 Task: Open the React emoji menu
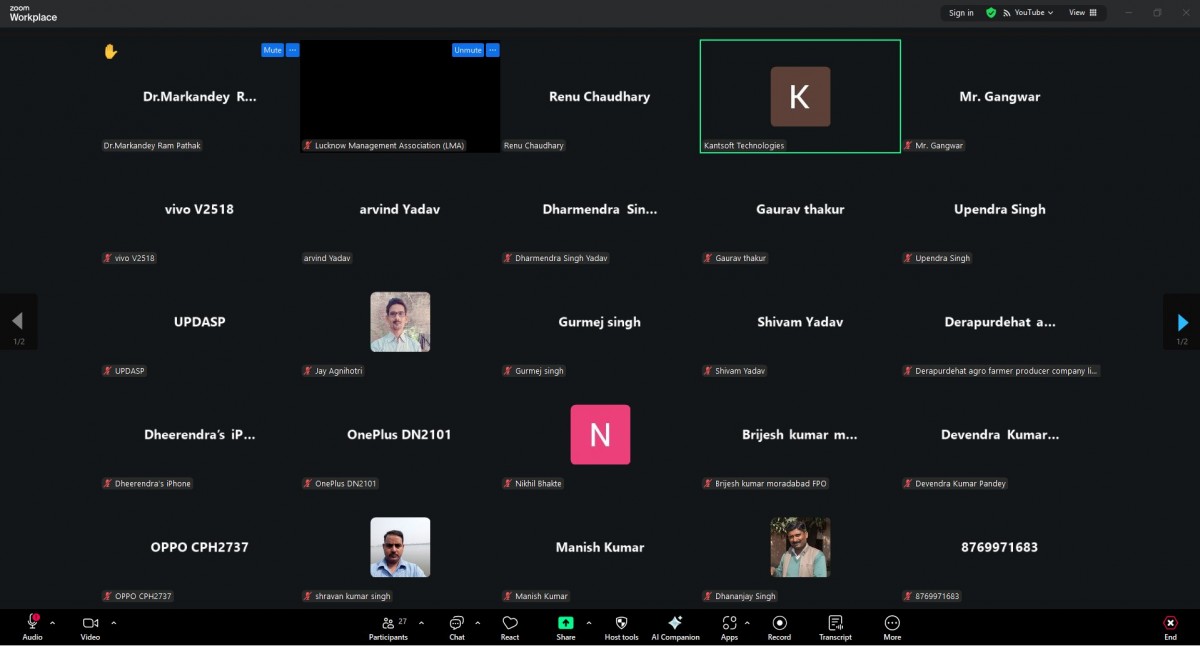tap(510, 627)
